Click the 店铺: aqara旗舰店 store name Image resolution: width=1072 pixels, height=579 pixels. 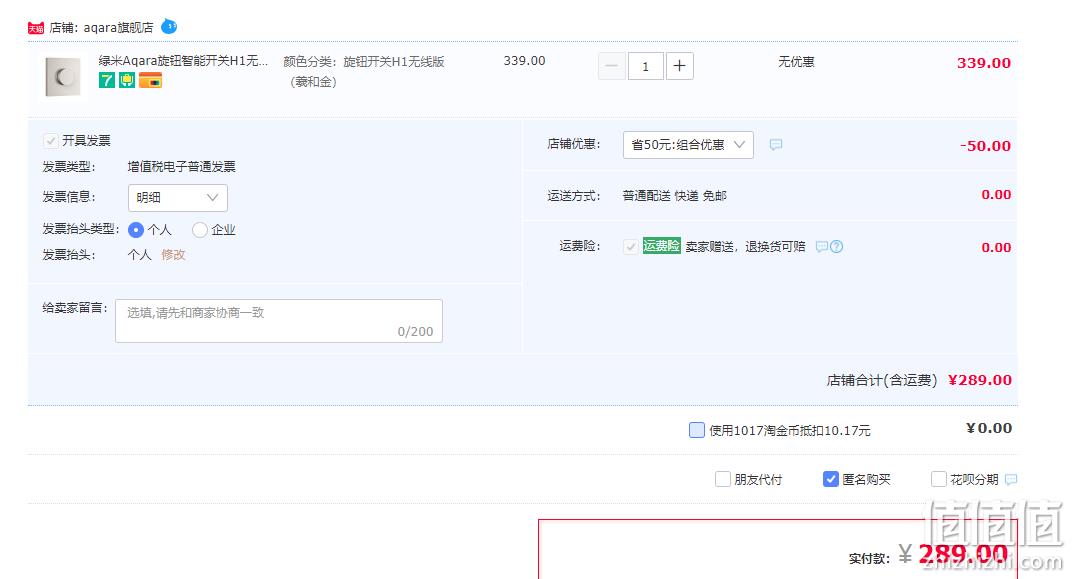(x=101, y=28)
